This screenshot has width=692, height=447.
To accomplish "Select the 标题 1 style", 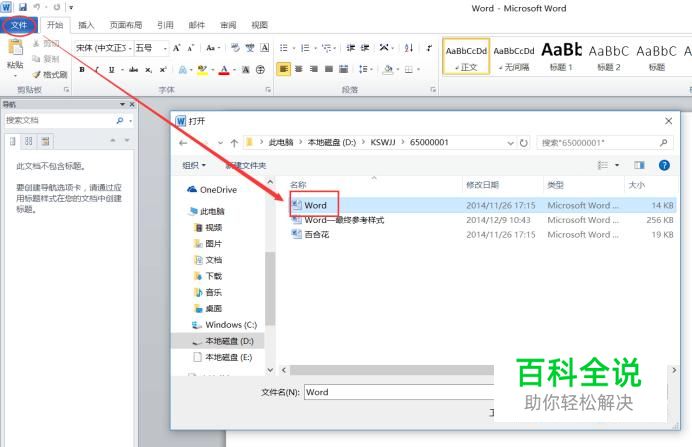I will point(561,56).
